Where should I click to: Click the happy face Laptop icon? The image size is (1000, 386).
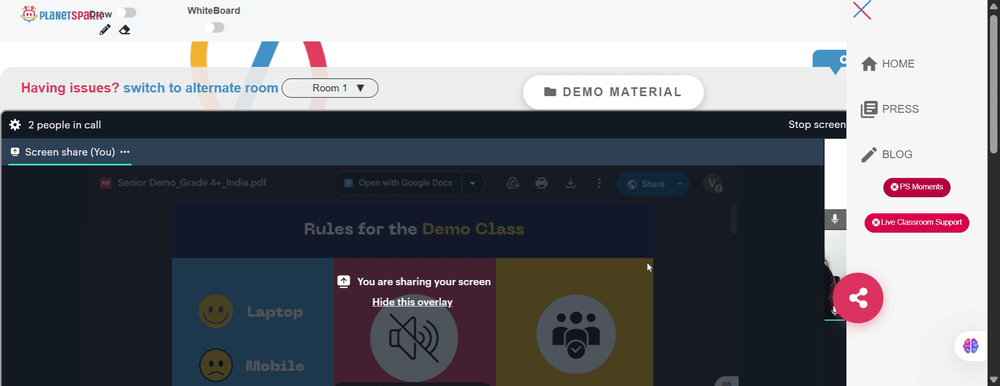click(x=216, y=311)
